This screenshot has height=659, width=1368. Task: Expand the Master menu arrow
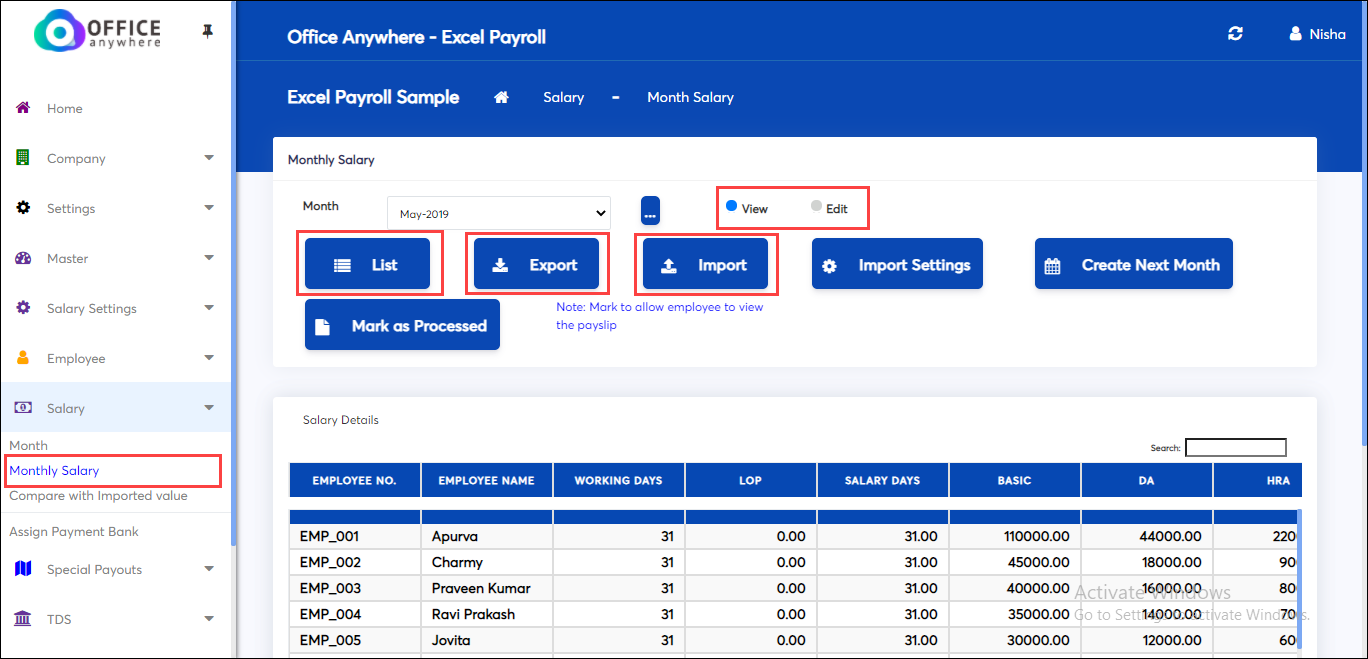click(209, 258)
